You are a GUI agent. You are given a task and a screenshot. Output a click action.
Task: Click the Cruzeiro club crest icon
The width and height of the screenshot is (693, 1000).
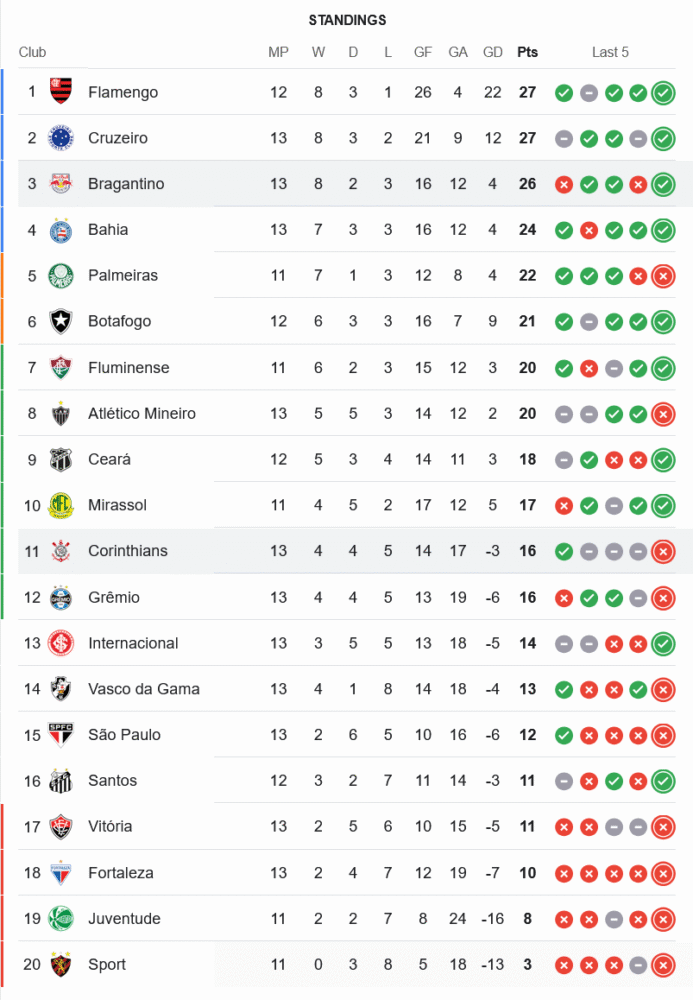[x=61, y=138]
